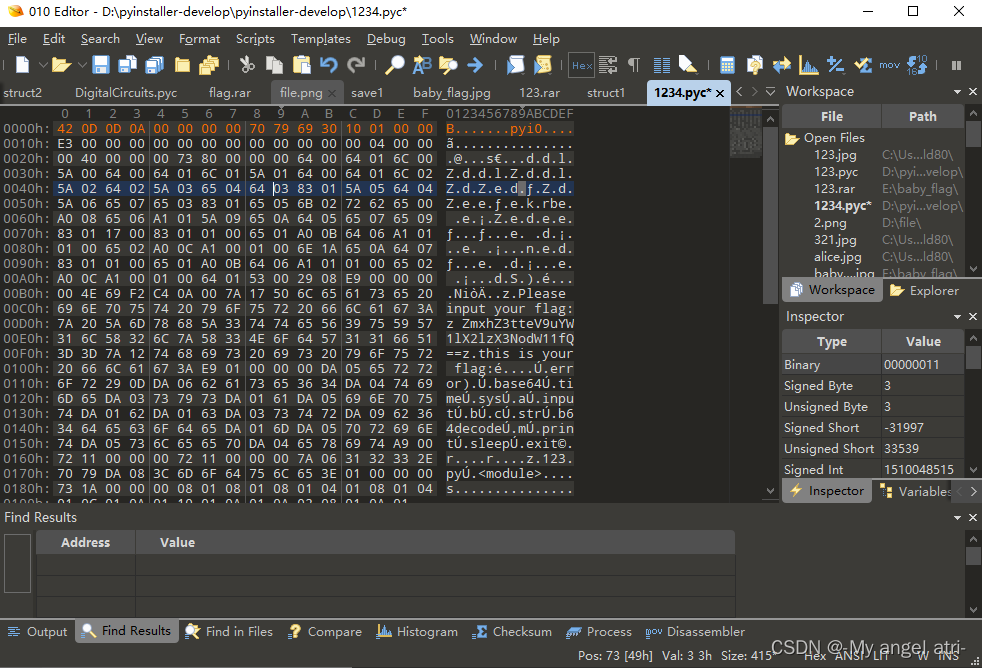Click the Compare Files toolbar icon

coord(755,64)
